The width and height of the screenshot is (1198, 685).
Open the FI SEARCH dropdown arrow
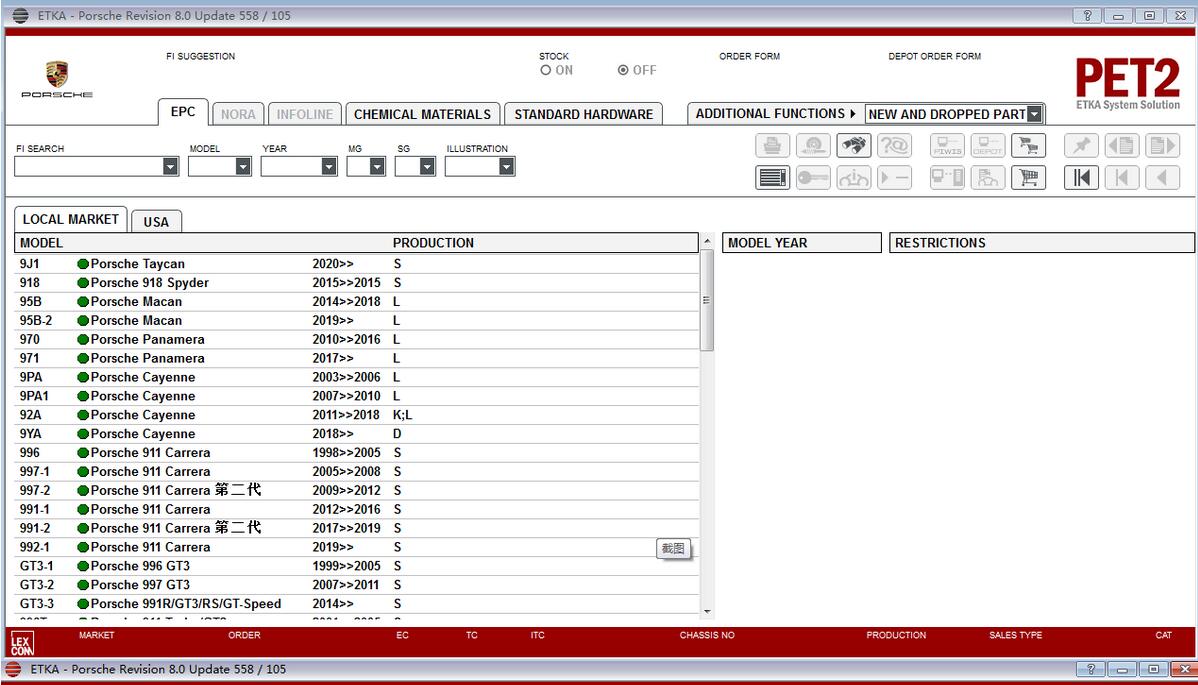(x=170, y=166)
